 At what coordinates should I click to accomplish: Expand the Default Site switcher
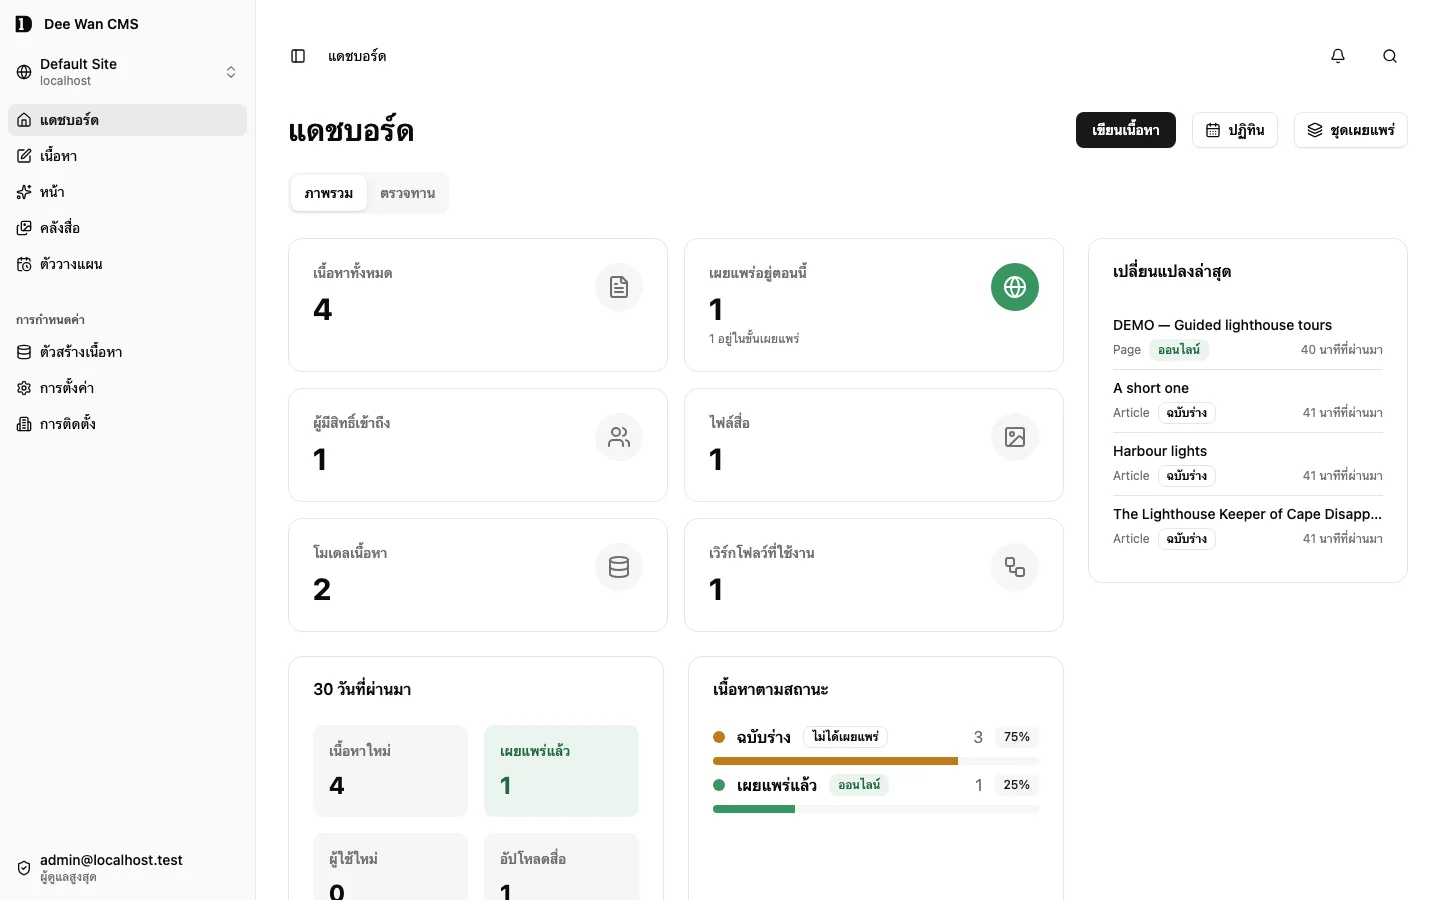[x=127, y=72]
